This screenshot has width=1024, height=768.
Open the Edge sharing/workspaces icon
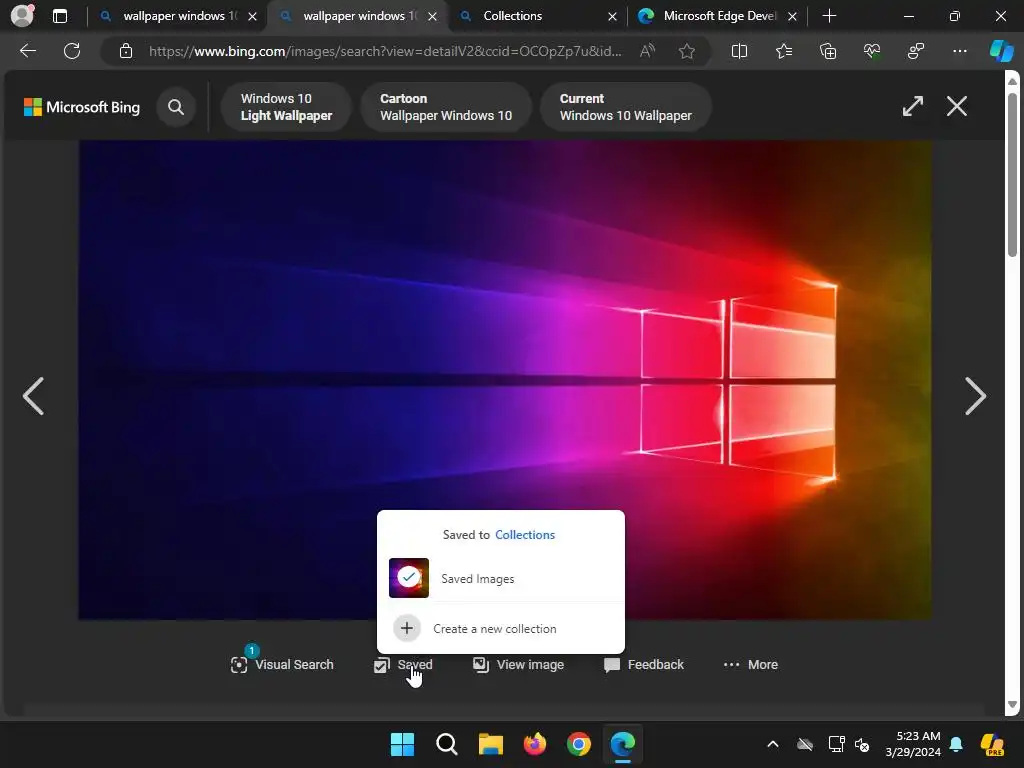coord(916,51)
